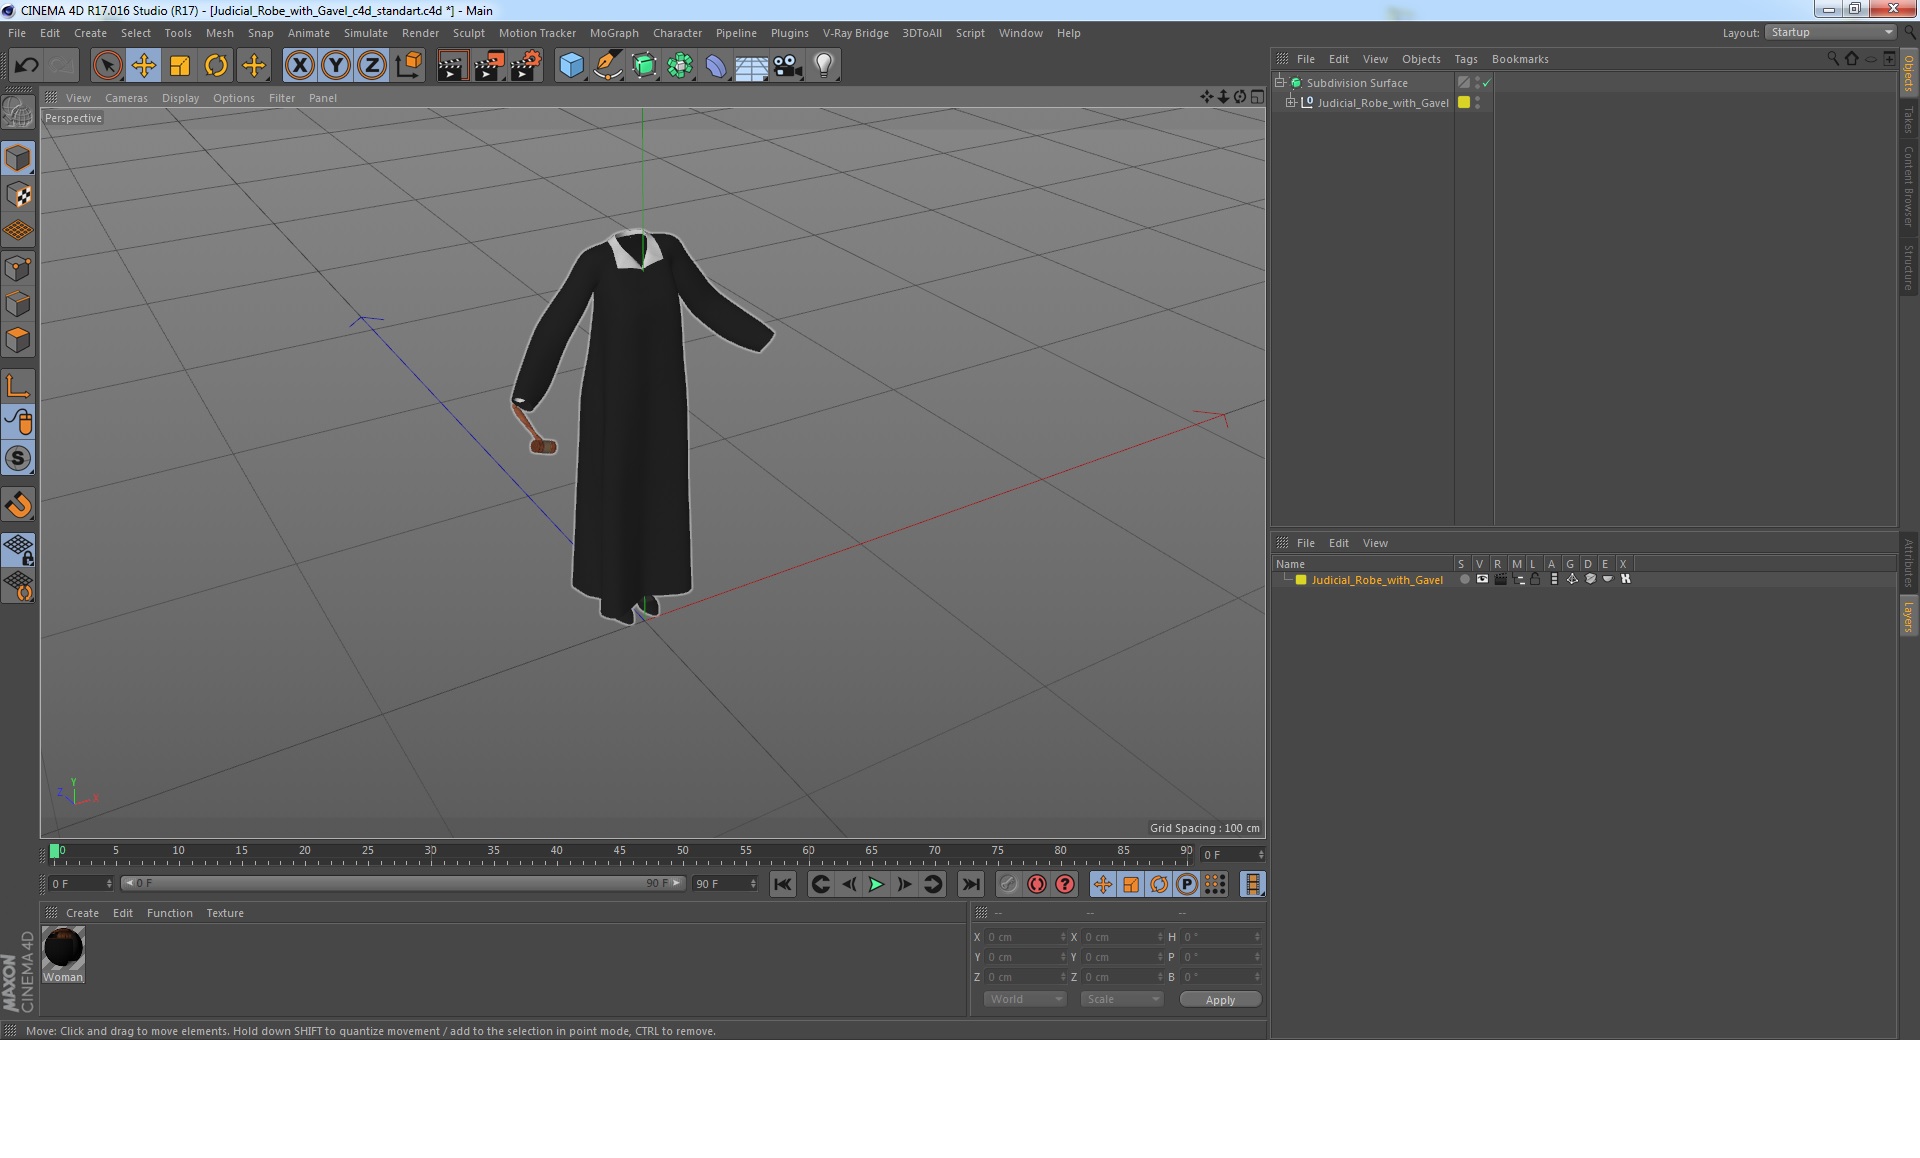
Task: Switch to Points mode in left palette
Action: 18,268
